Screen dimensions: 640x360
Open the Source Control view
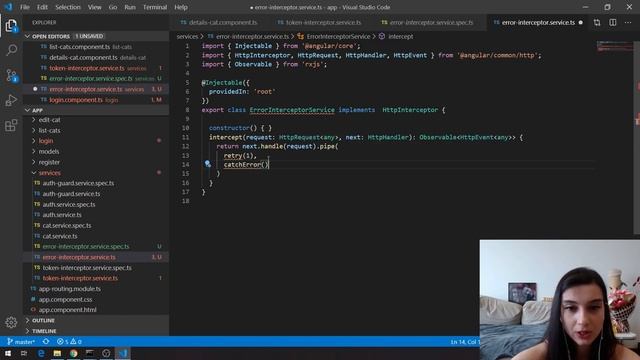point(11,76)
